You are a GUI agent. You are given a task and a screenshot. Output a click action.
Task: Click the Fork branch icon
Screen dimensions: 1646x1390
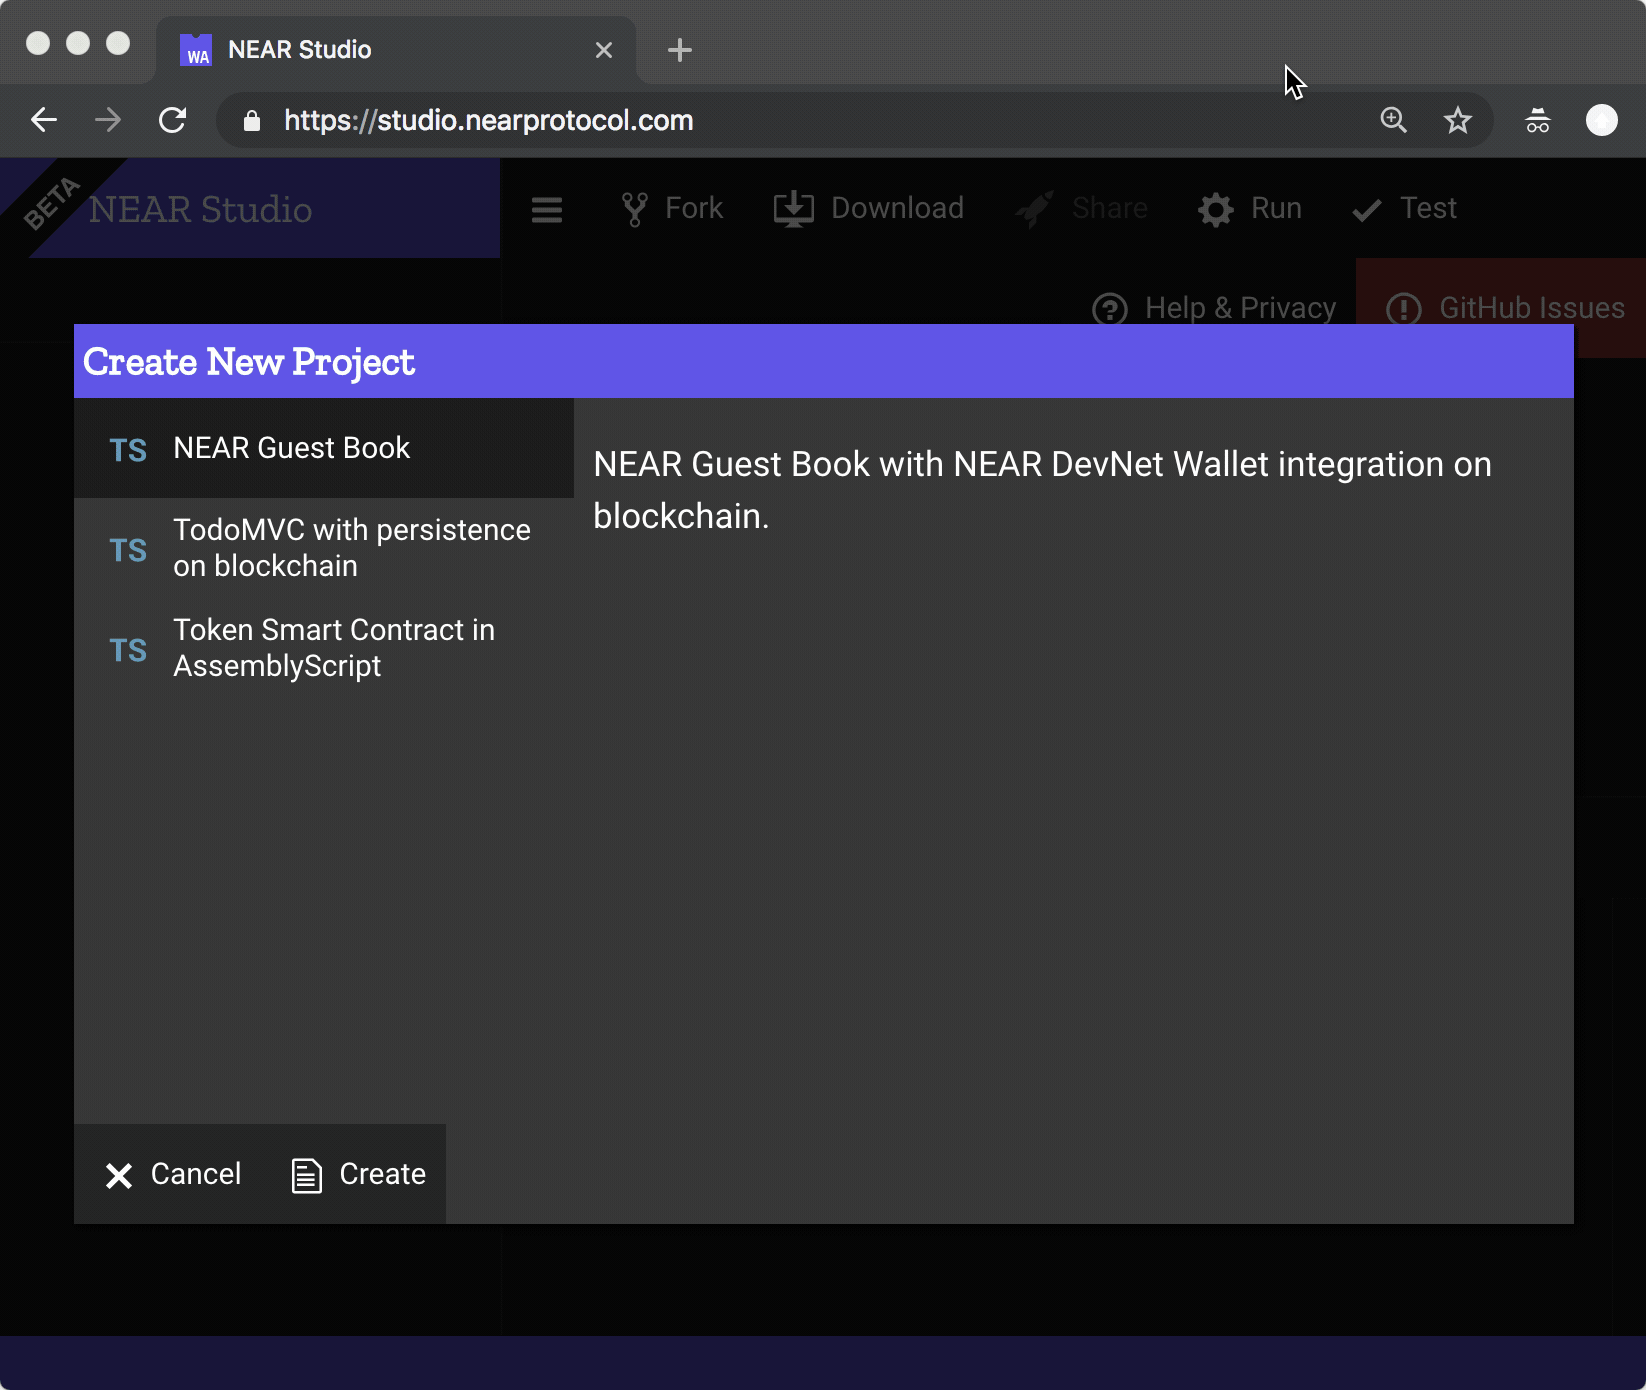[634, 209]
